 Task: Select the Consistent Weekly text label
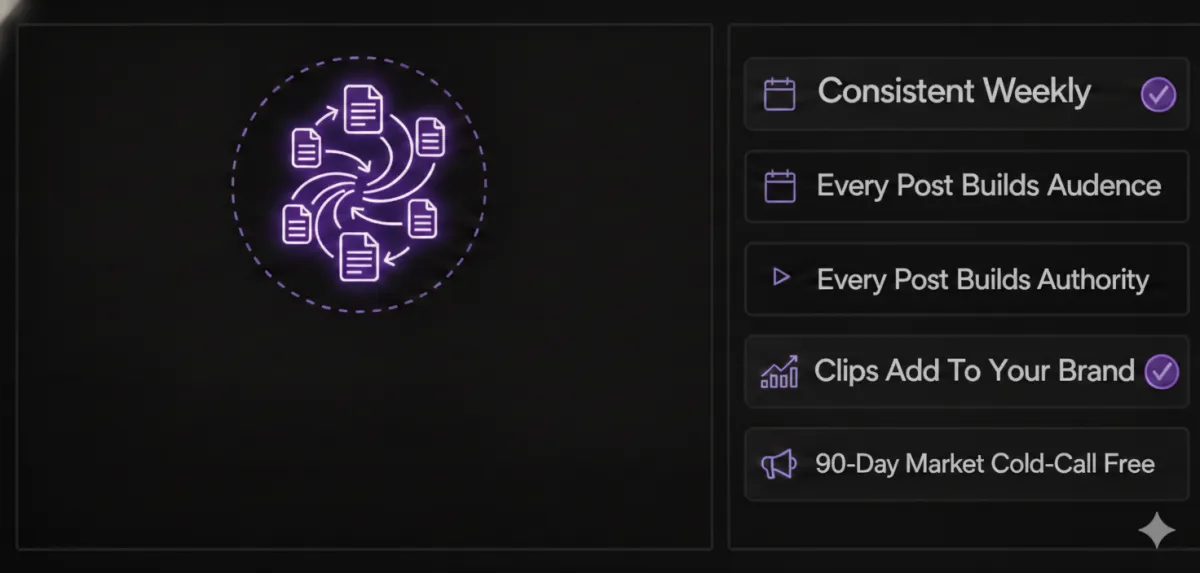[x=954, y=92]
